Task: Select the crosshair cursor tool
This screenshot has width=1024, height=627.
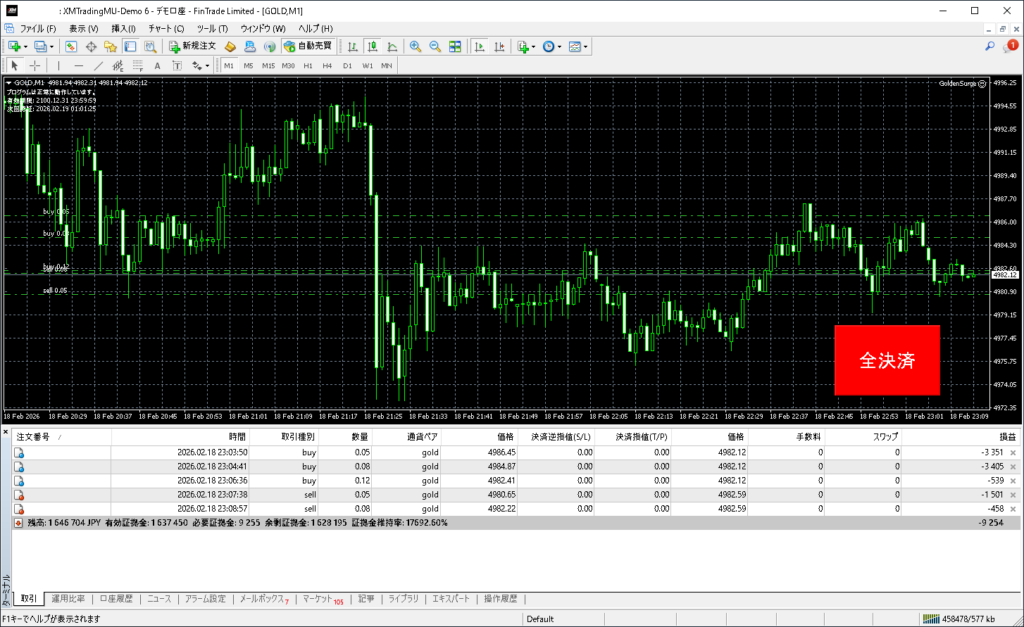Action: click(34, 66)
